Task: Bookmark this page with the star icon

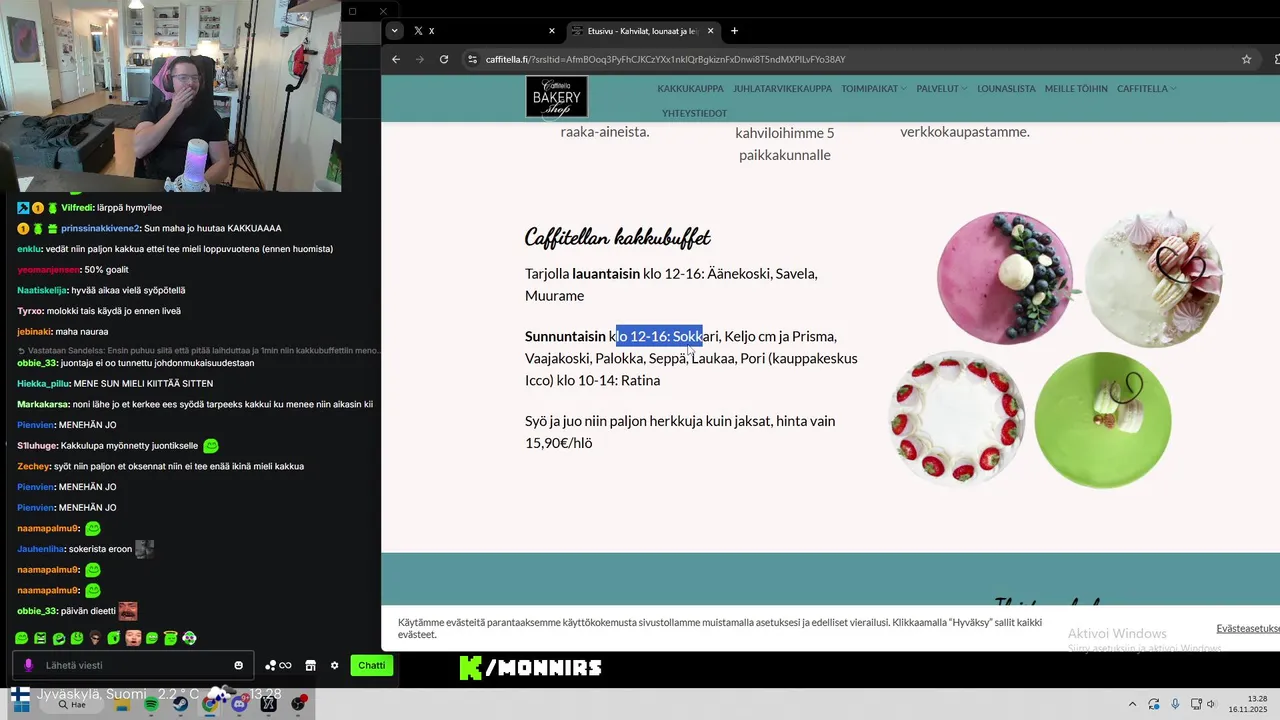Action: pos(1246,59)
